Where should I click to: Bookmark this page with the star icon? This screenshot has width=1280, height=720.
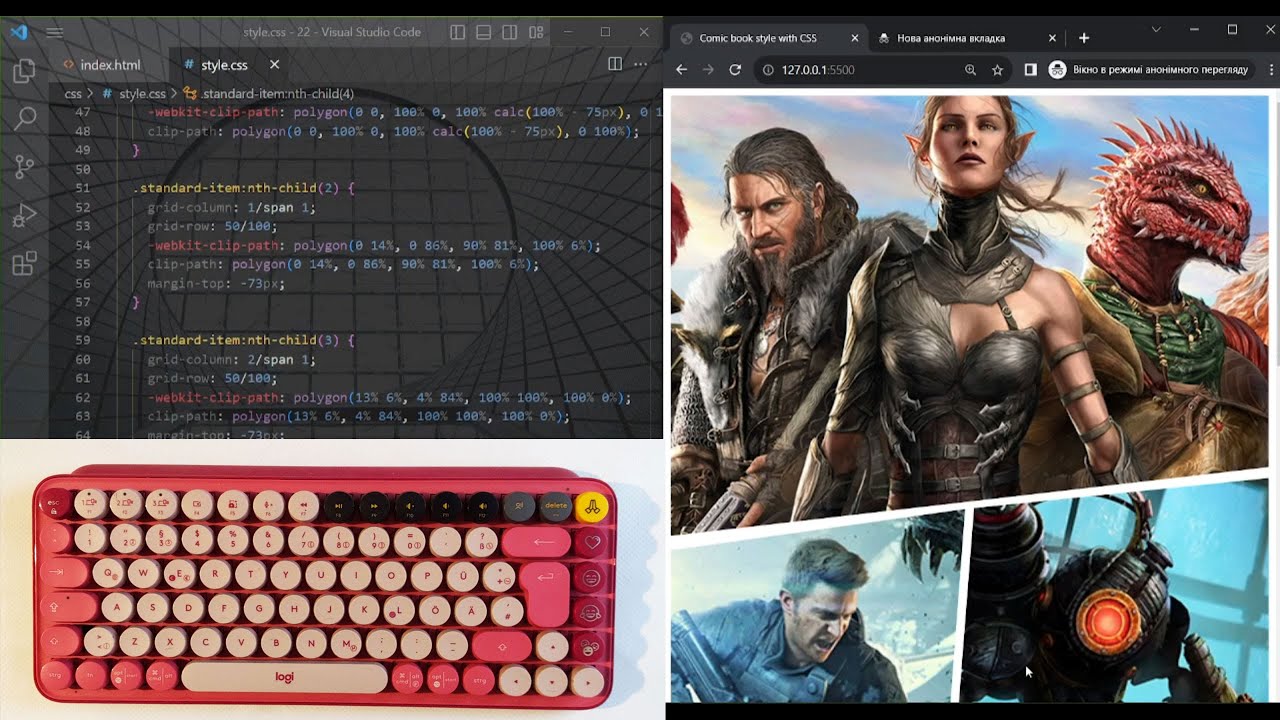[x=997, y=70]
